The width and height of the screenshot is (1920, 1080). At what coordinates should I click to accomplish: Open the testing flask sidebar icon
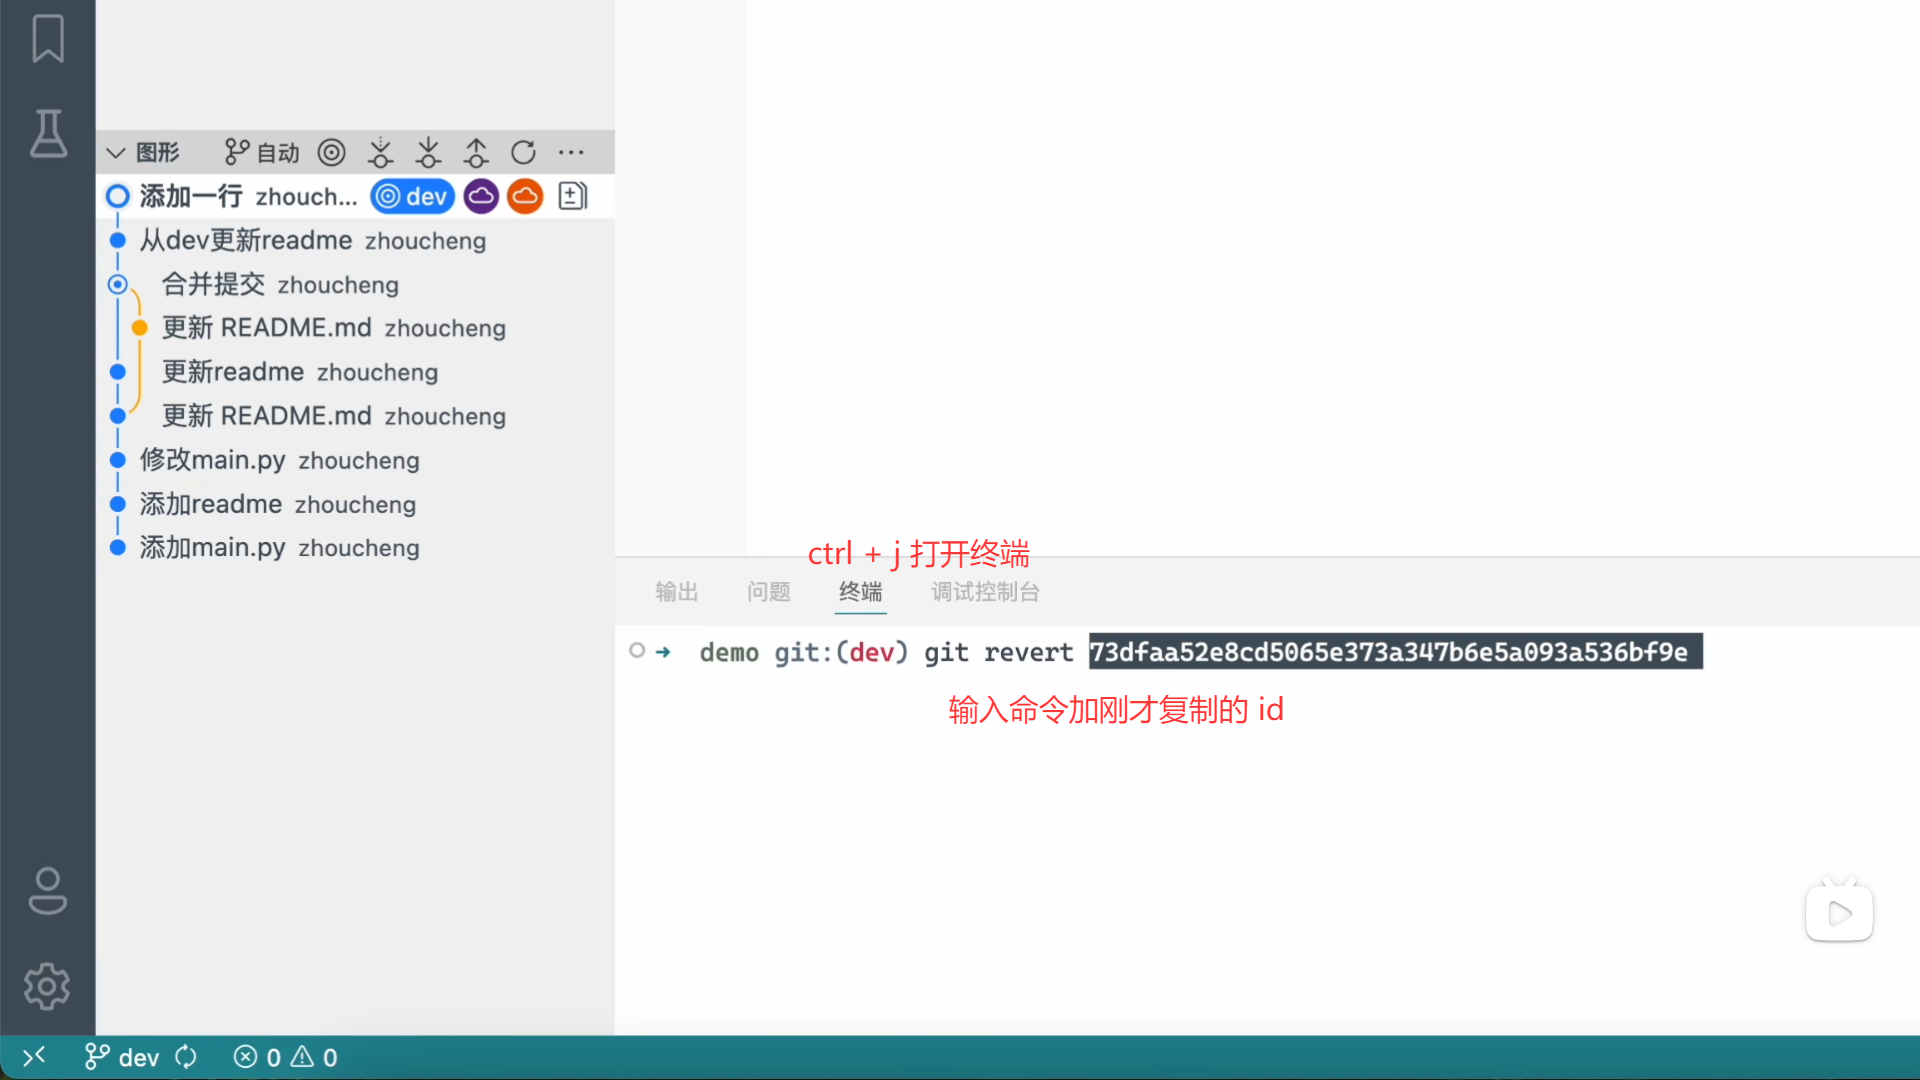(x=48, y=134)
